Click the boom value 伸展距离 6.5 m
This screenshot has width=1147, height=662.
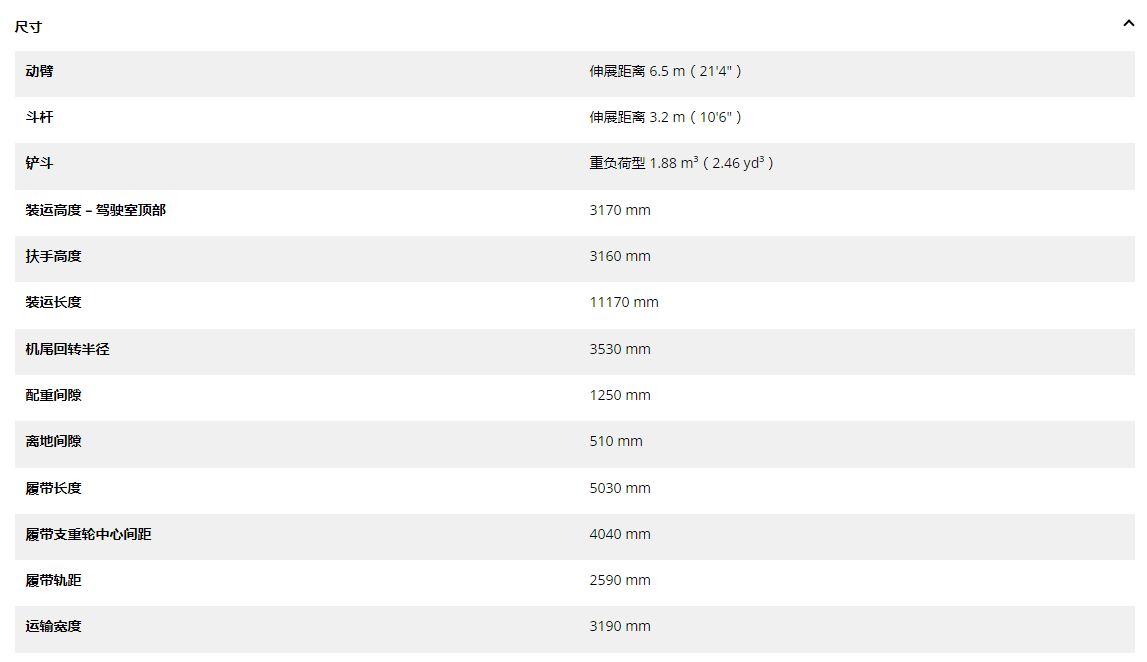click(665, 71)
